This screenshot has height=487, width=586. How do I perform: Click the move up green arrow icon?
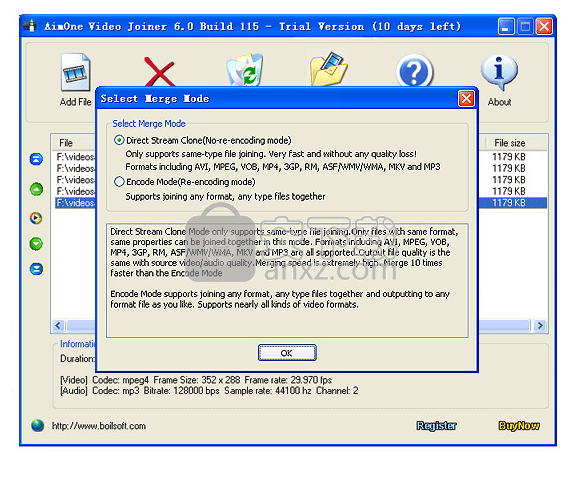point(36,189)
